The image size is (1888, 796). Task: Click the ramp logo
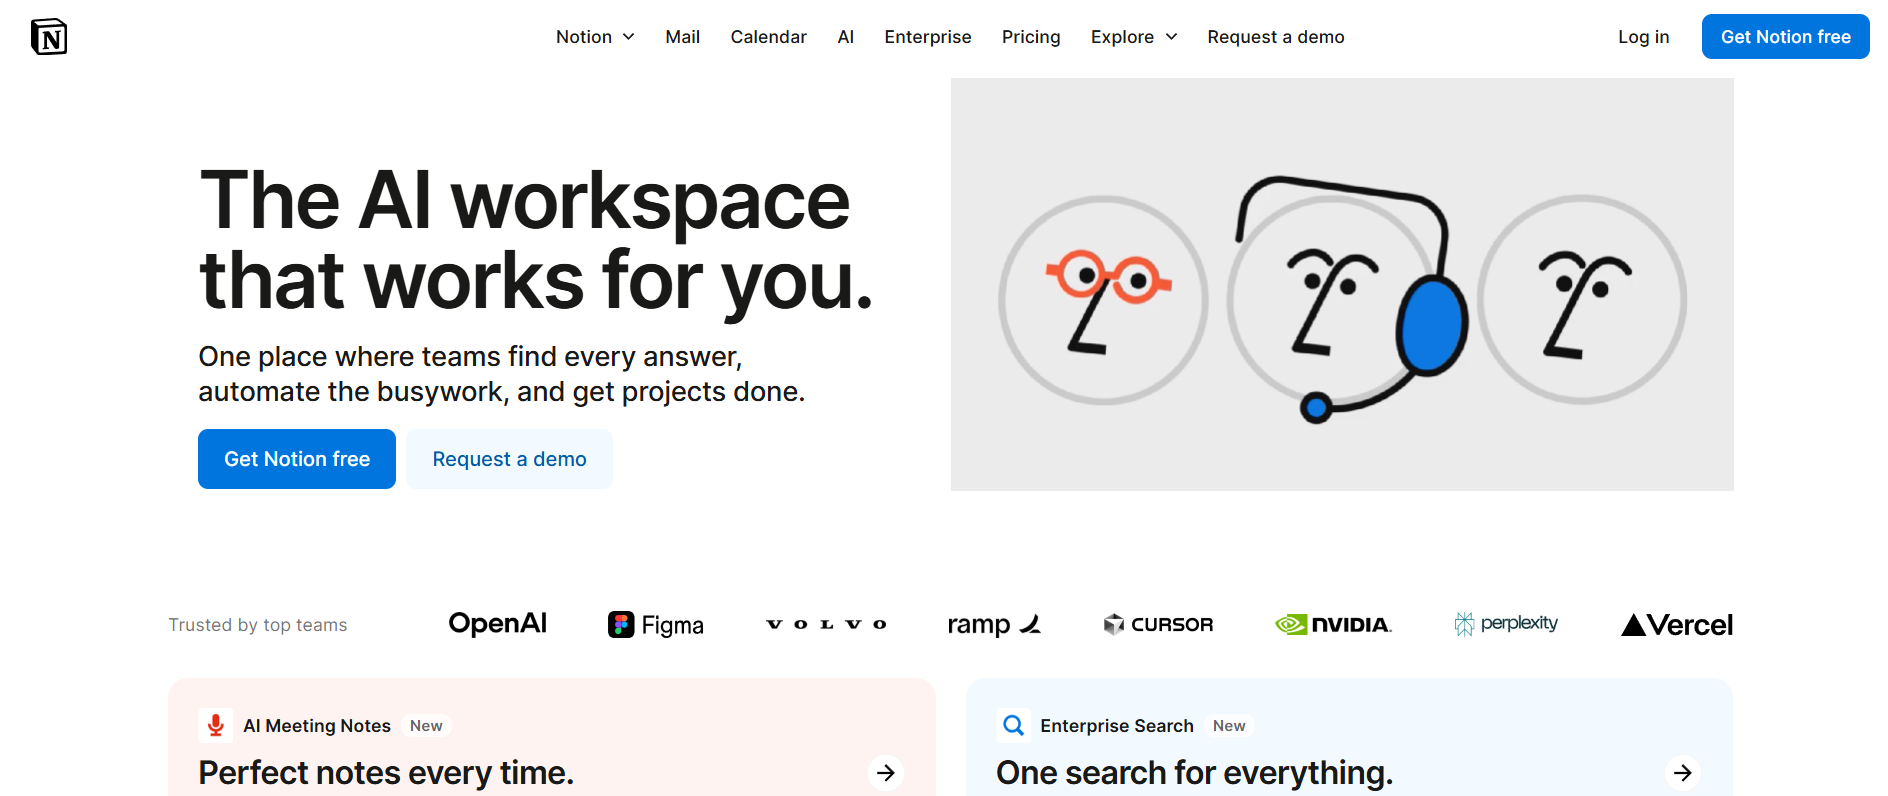pyautogui.click(x=994, y=625)
